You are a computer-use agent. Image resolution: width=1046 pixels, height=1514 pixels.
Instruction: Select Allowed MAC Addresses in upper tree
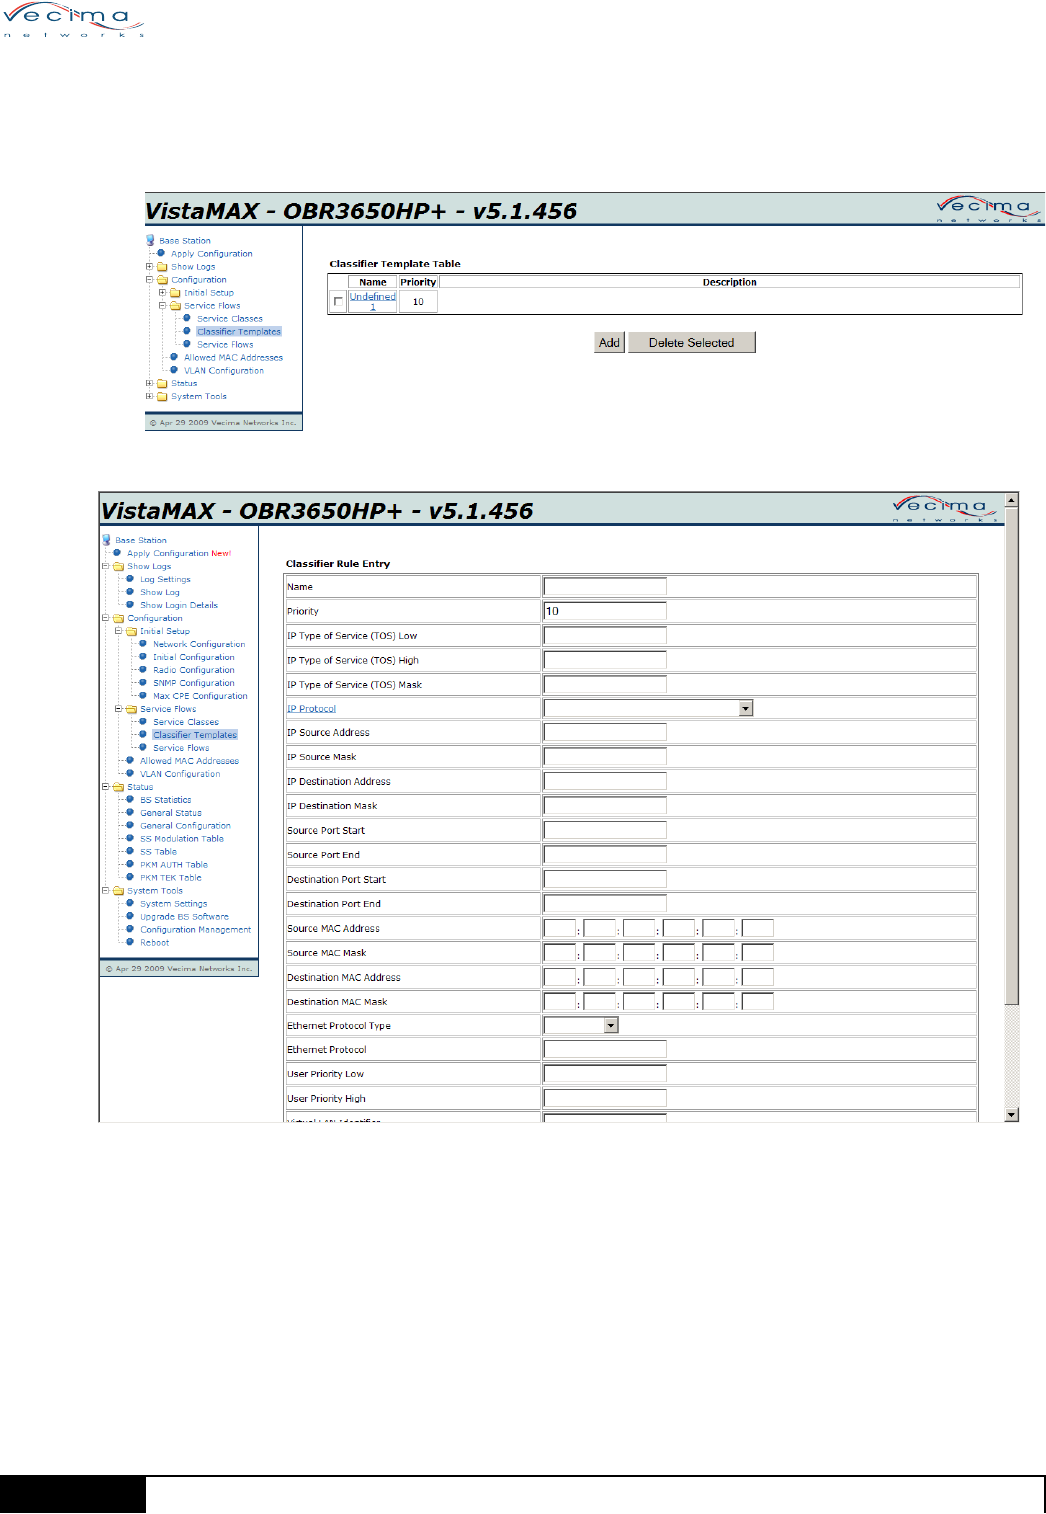click(x=233, y=358)
